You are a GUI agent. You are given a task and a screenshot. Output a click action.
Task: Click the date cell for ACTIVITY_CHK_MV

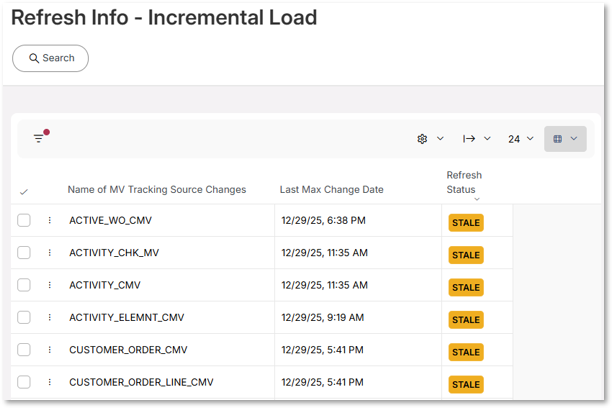[x=324, y=253]
